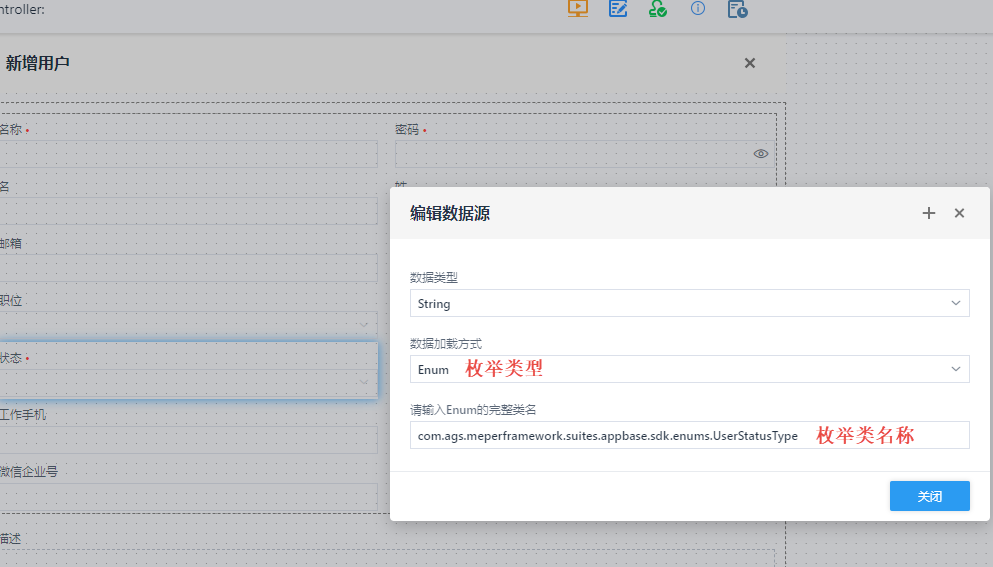The height and width of the screenshot is (567, 993).
Task: Click the 请输入Enum的完整类名 label
Action: (473, 410)
